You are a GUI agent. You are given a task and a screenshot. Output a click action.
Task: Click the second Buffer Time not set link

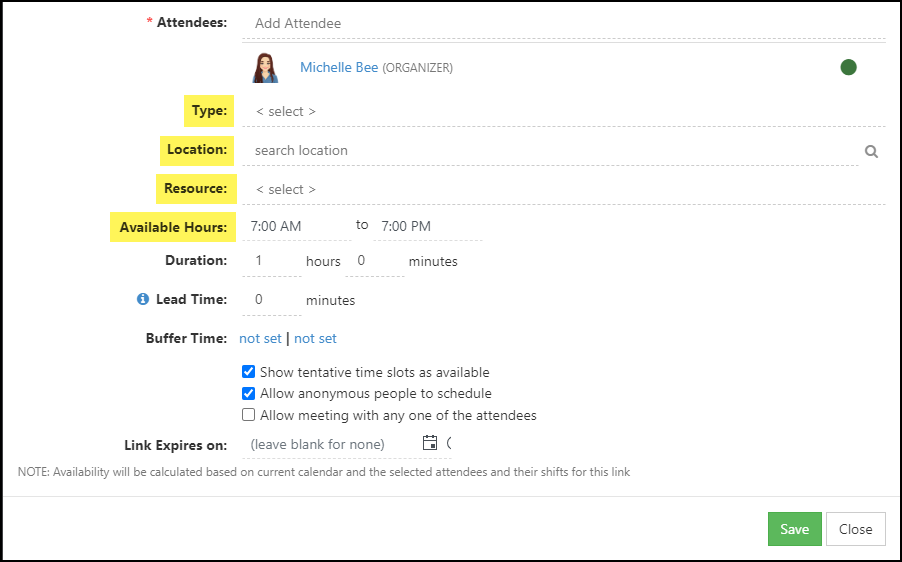tap(315, 338)
